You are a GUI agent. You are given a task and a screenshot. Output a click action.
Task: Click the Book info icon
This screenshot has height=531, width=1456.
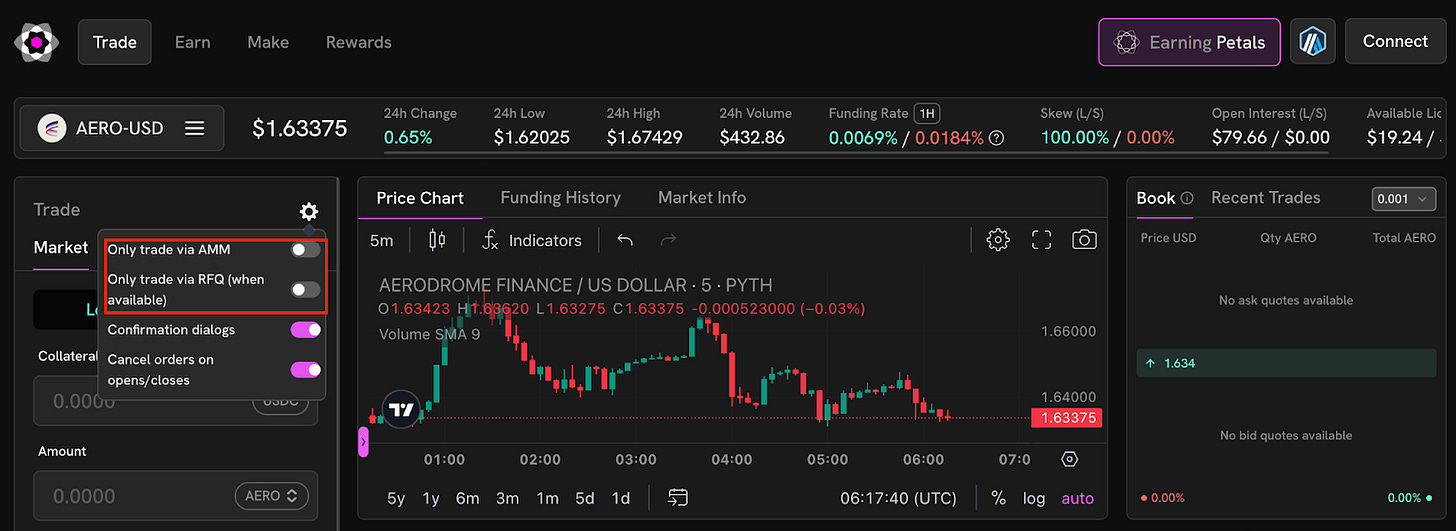(x=1187, y=198)
